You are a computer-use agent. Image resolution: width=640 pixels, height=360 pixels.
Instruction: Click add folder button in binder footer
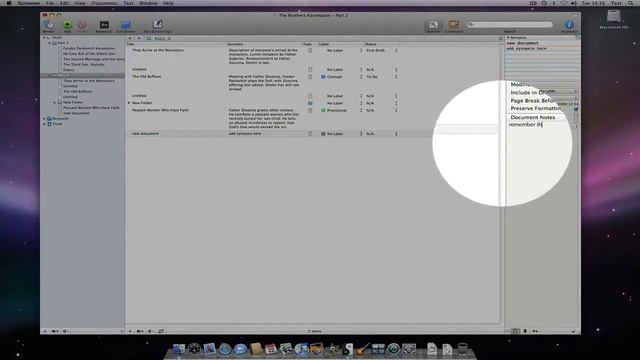point(55,331)
